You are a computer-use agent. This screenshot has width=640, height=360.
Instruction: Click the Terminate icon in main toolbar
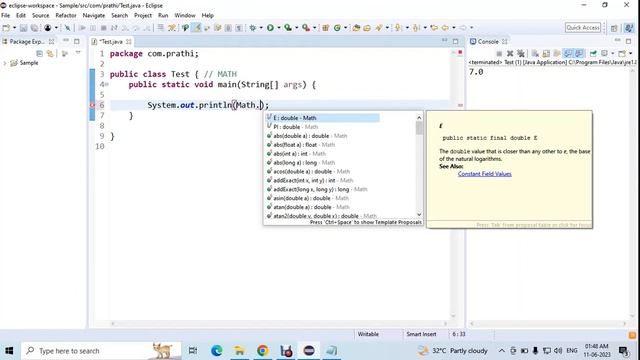tap(104, 28)
